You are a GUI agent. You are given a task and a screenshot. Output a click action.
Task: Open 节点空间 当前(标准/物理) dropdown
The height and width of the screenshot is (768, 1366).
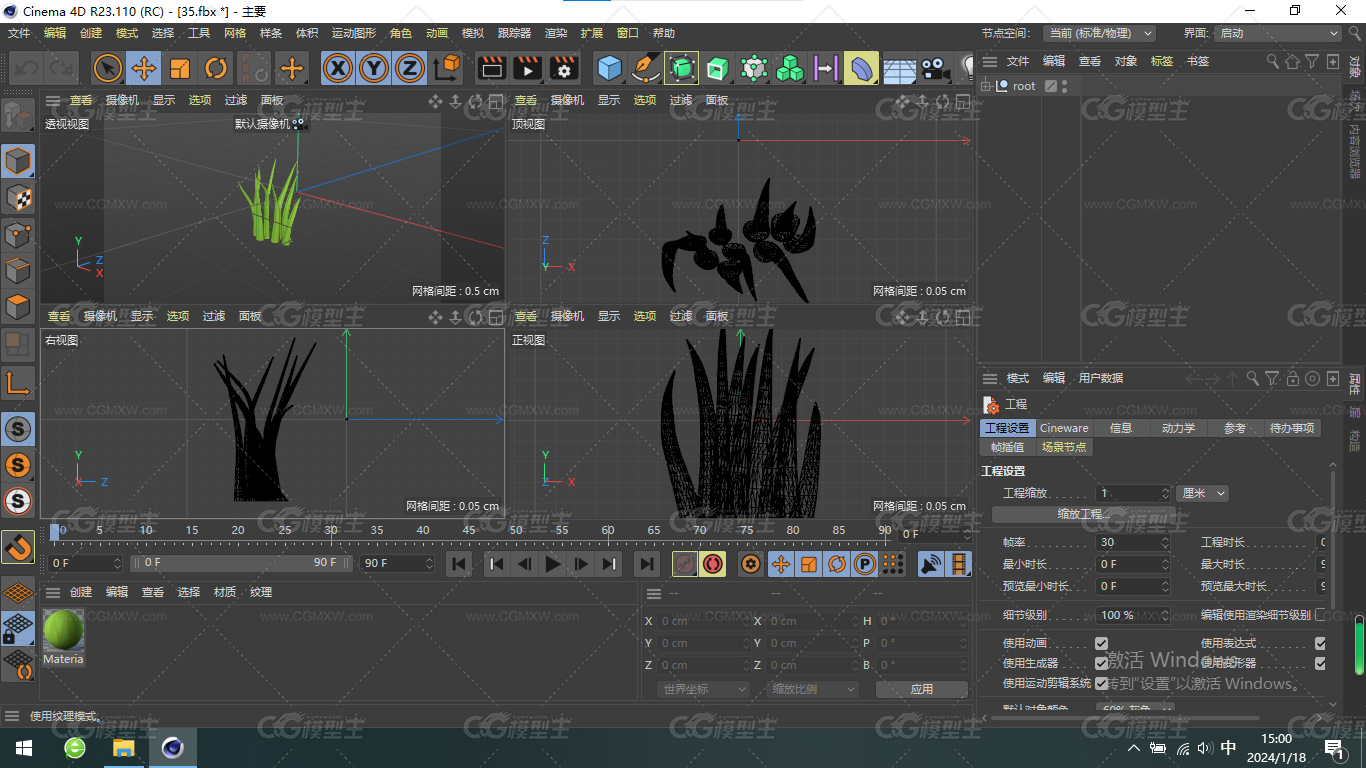click(x=1099, y=33)
